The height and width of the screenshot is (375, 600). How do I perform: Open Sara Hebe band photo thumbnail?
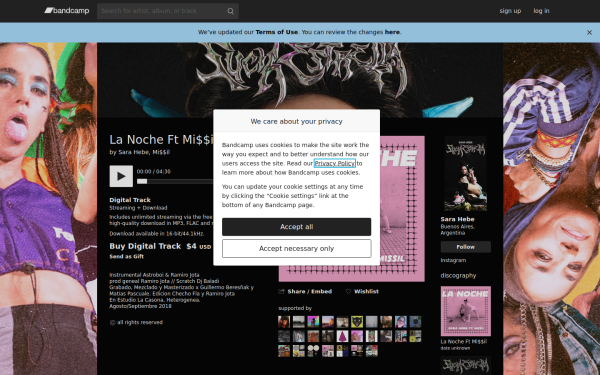[465, 174]
